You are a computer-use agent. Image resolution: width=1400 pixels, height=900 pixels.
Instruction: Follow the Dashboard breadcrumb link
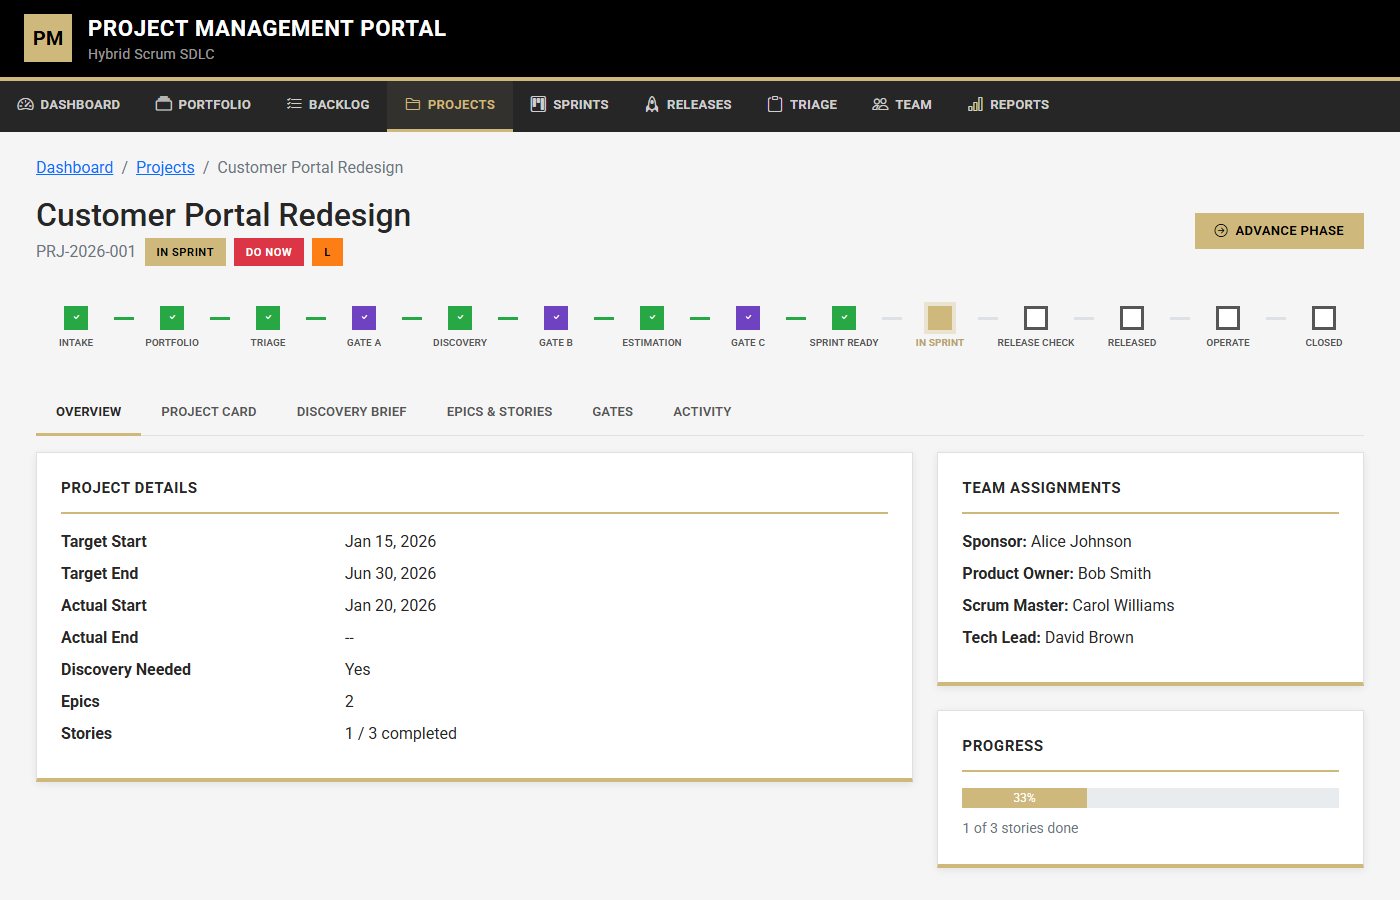tap(75, 167)
